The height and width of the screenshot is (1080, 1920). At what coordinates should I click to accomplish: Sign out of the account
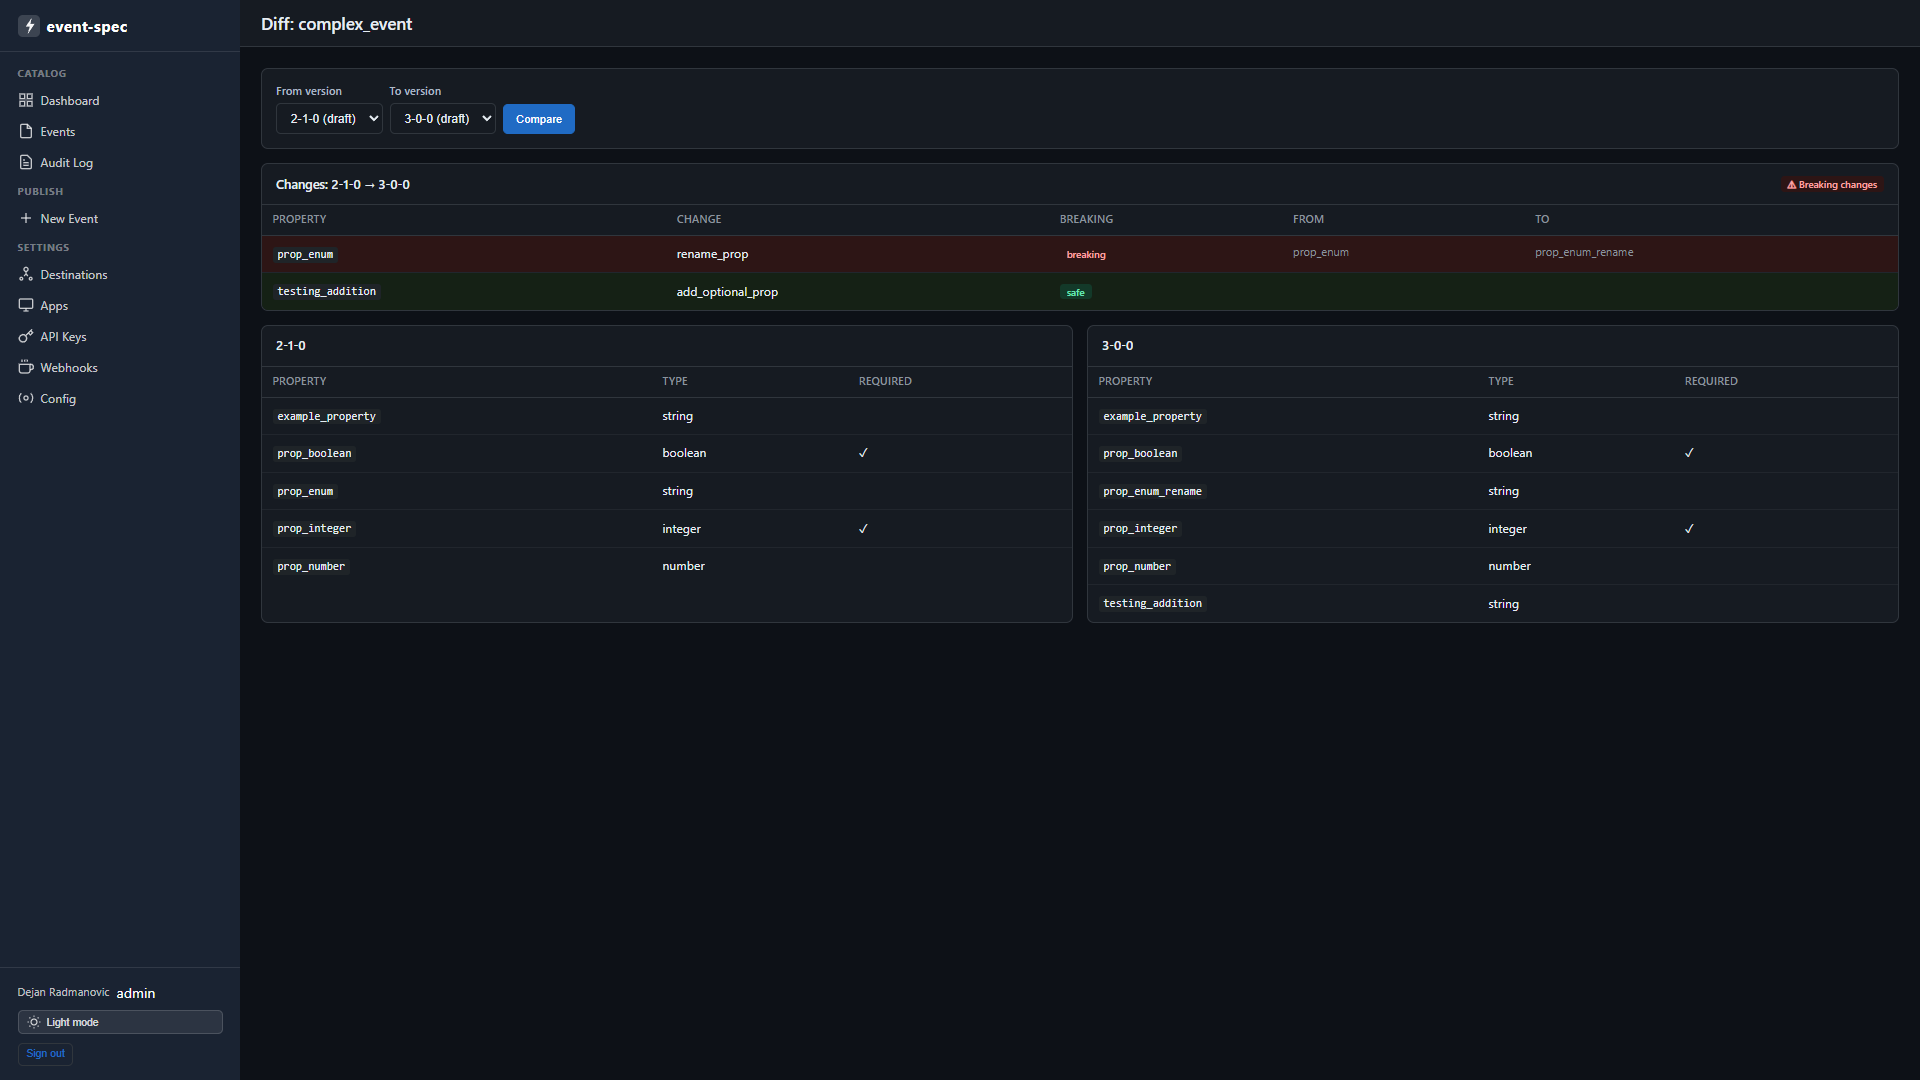pyautogui.click(x=45, y=1053)
